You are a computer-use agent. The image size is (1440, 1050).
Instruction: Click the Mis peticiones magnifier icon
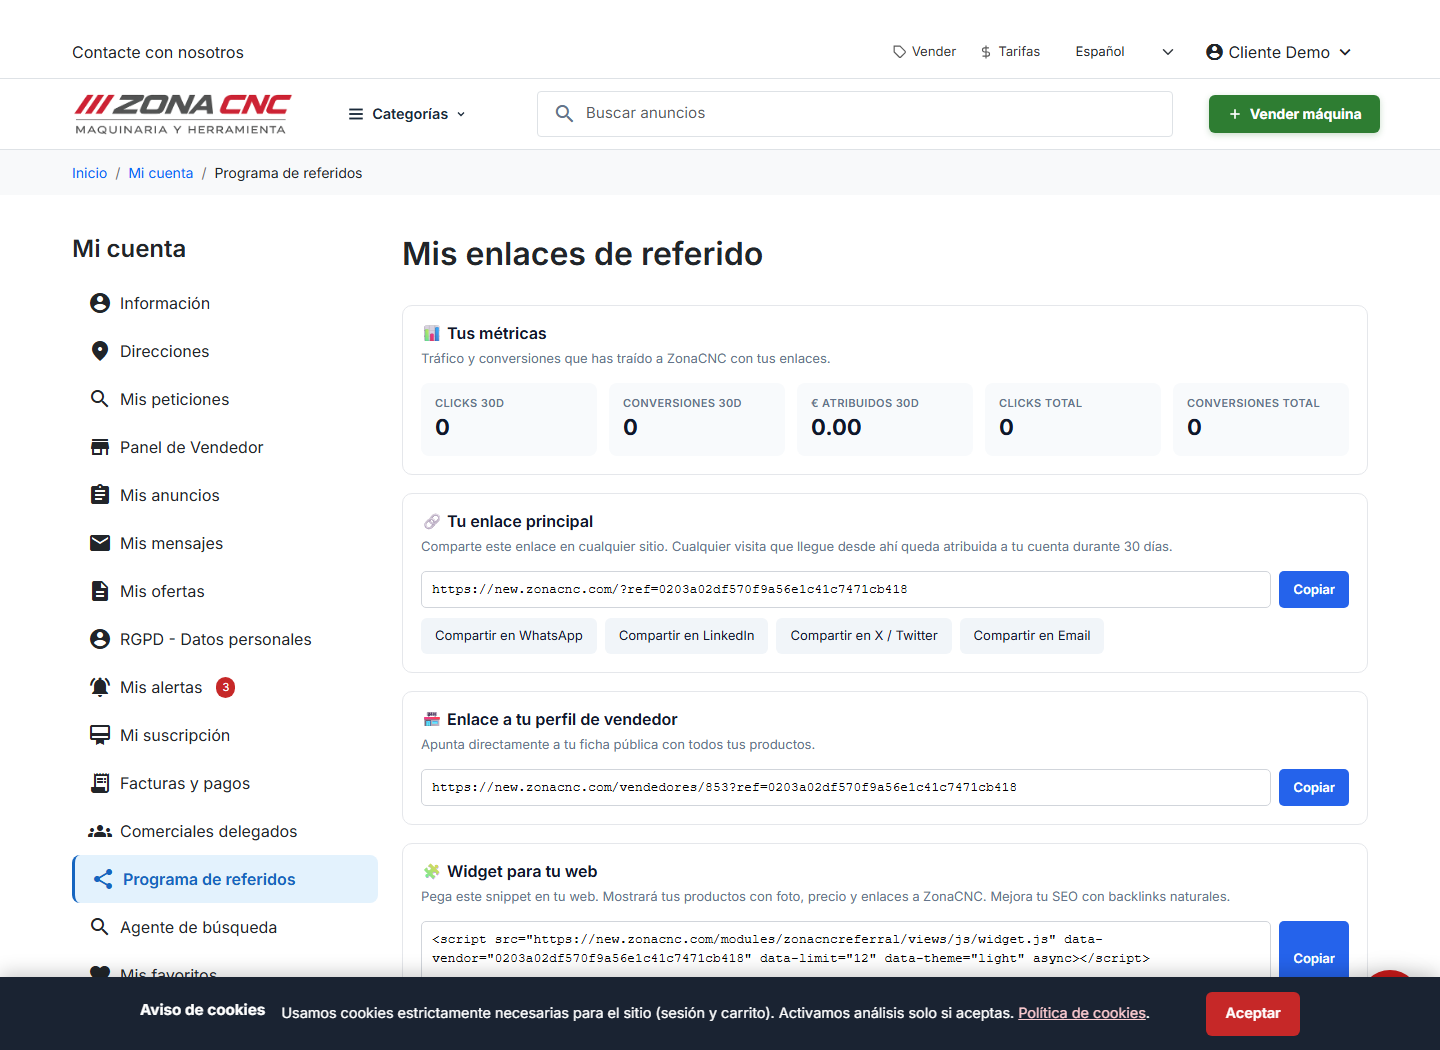(100, 399)
